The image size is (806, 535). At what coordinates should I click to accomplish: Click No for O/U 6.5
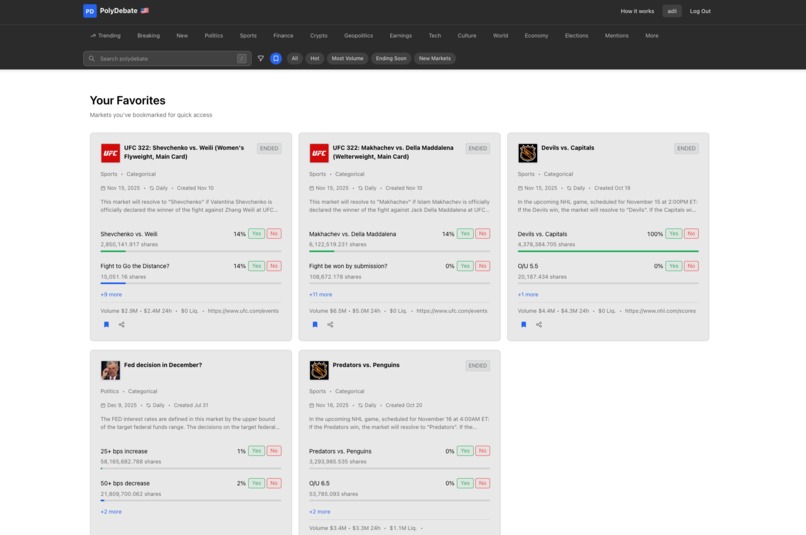483,483
